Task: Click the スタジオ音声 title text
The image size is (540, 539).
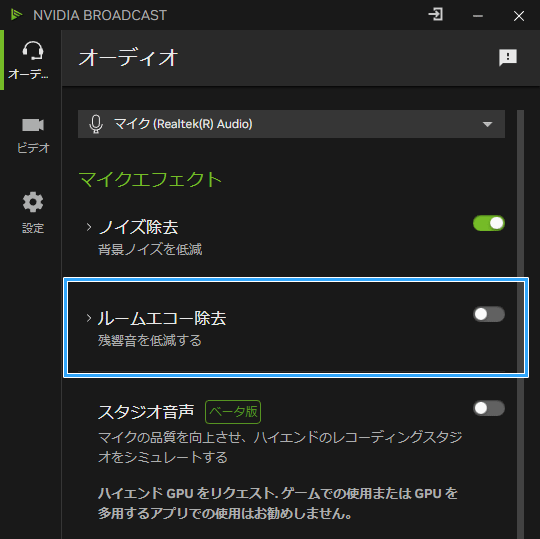Action: point(146,412)
